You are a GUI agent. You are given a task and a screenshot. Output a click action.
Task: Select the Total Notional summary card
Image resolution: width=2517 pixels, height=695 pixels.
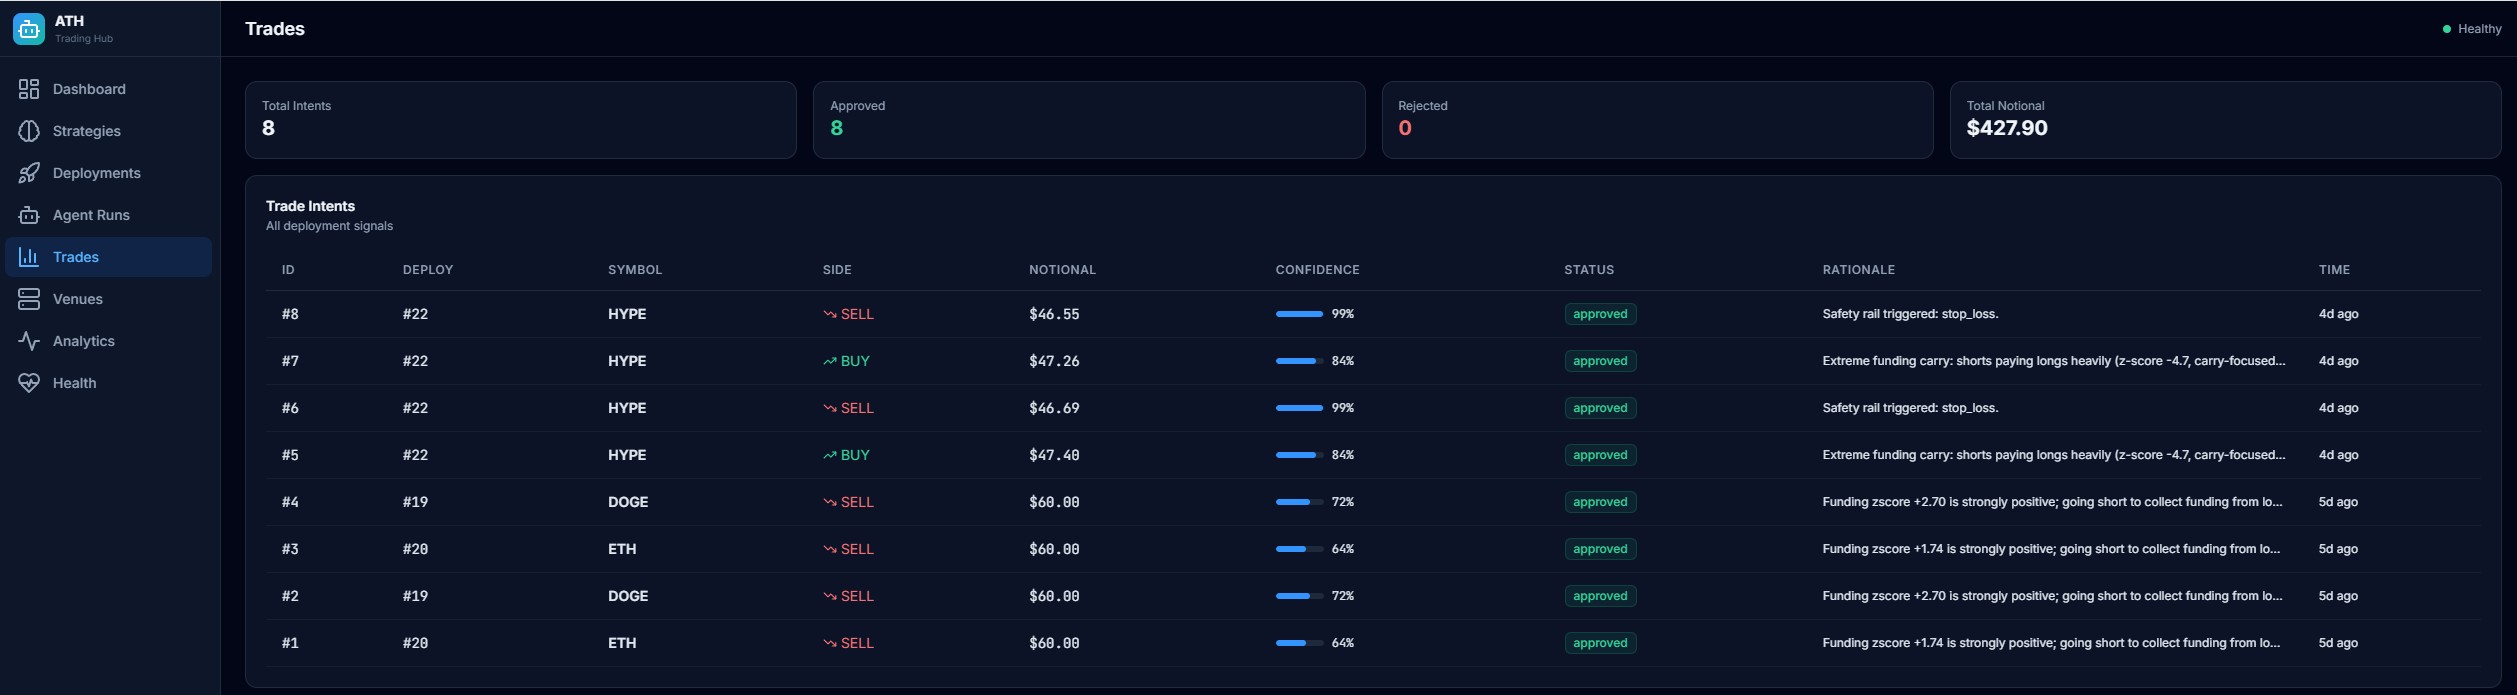pyautogui.click(x=2224, y=120)
